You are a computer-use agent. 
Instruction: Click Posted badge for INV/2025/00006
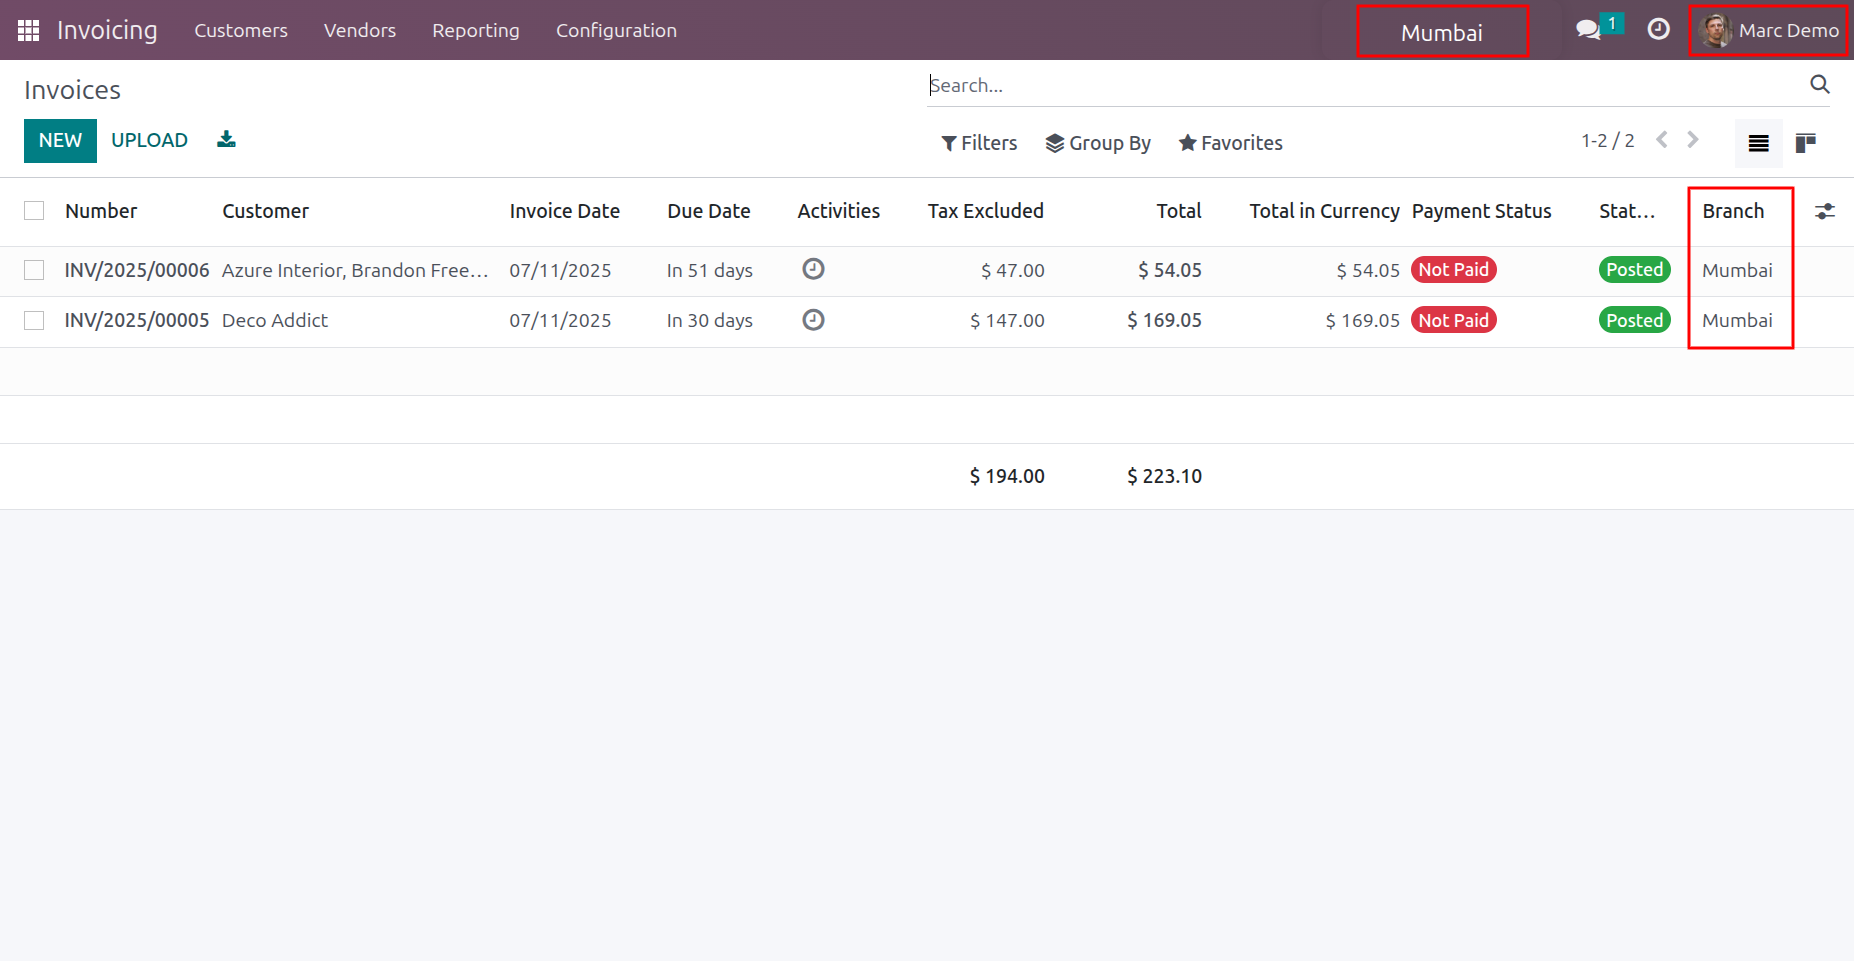click(1635, 269)
